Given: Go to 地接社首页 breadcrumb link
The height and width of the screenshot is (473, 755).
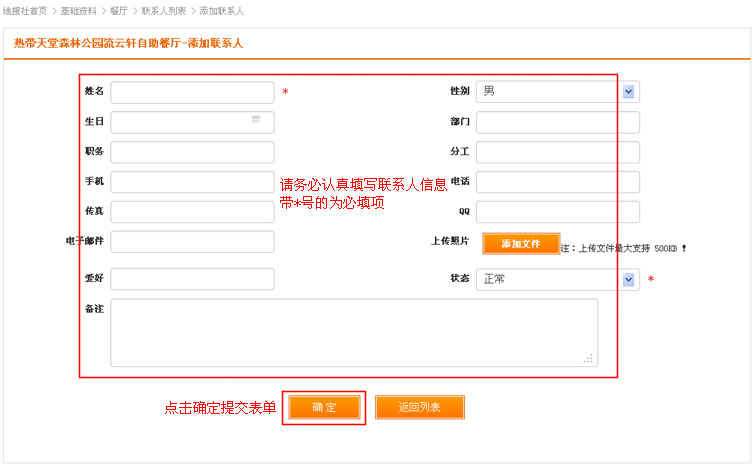Looking at the screenshot, I should [x=25, y=10].
